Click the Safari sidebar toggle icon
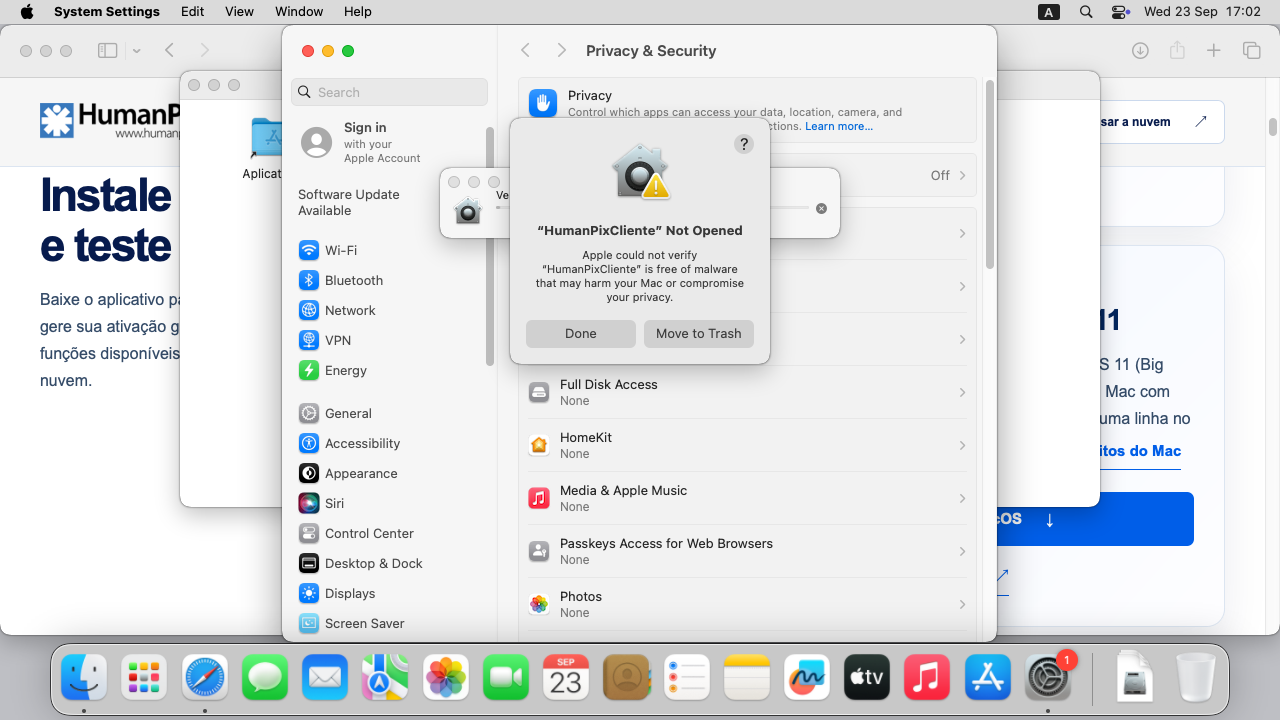This screenshot has width=1280, height=720. click(x=108, y=50)
